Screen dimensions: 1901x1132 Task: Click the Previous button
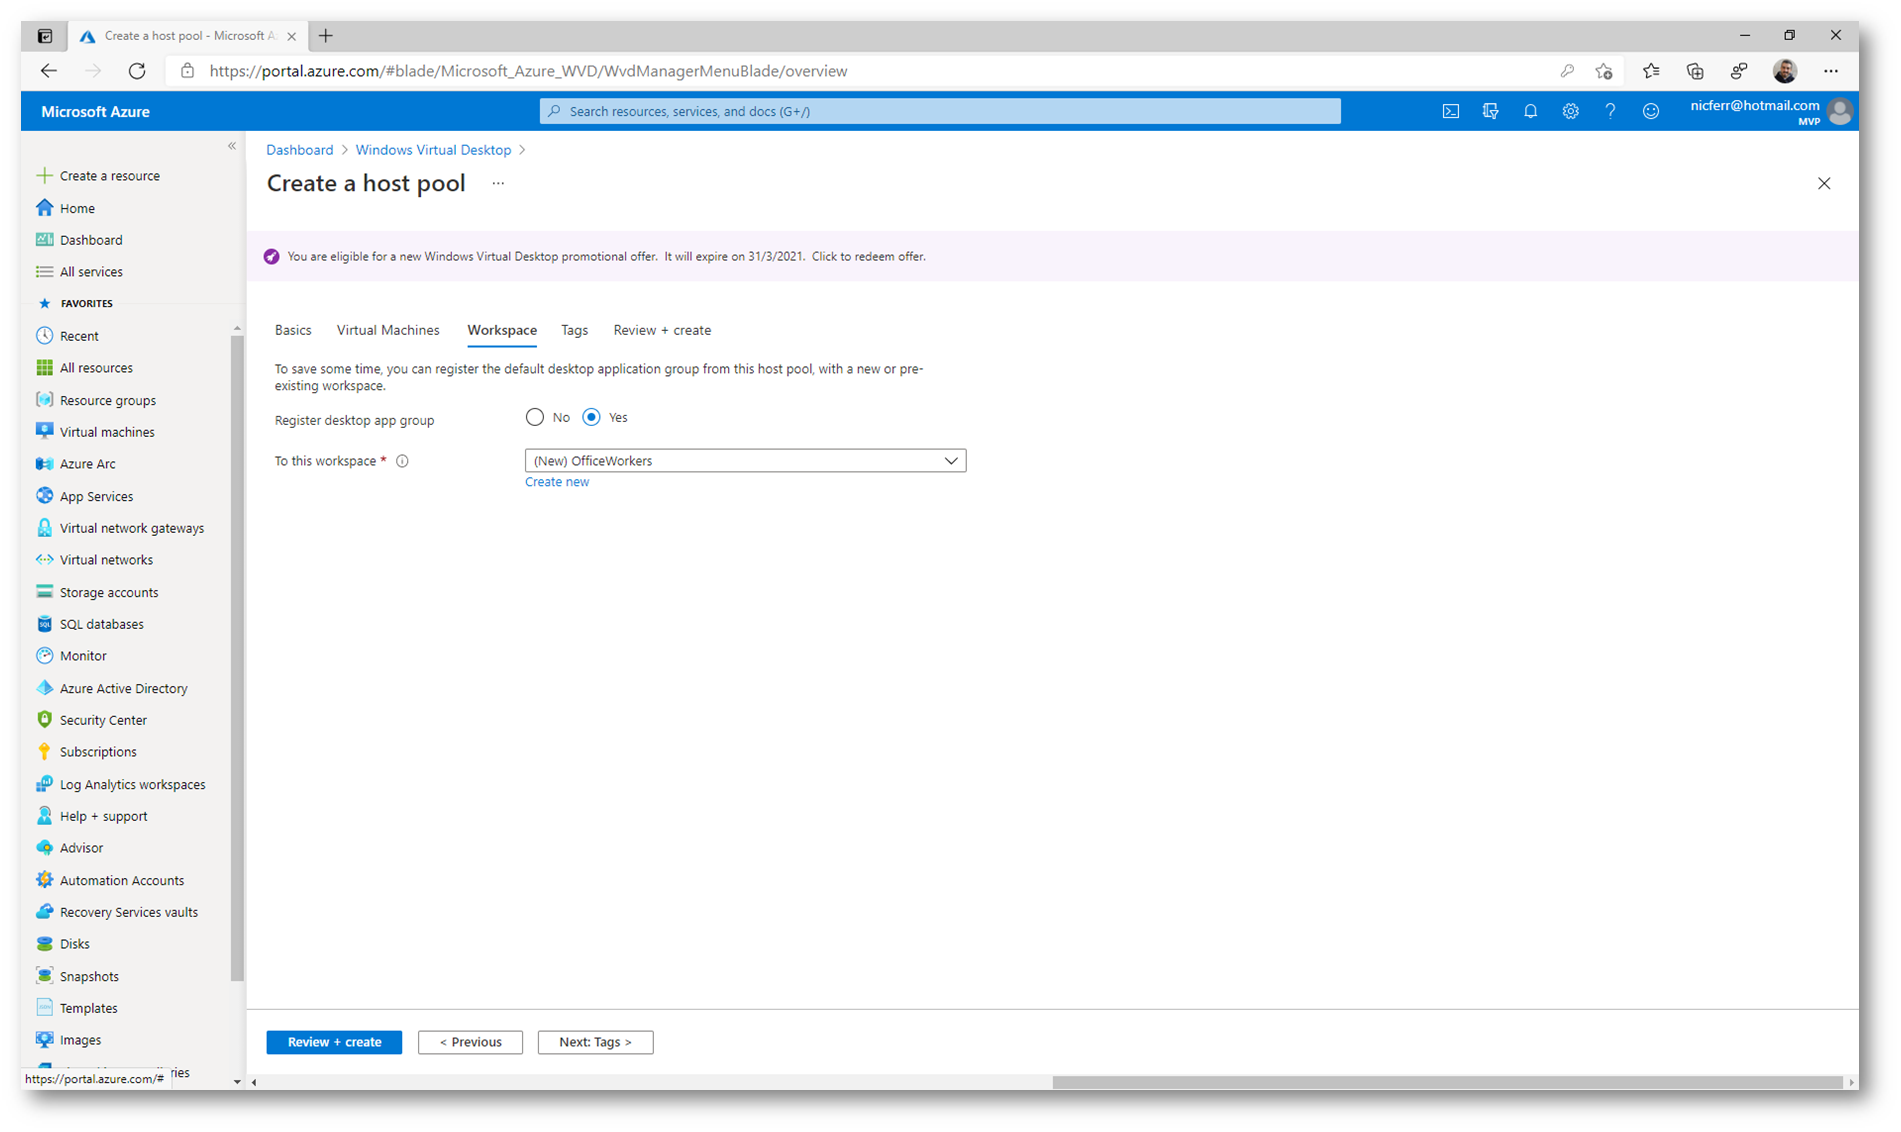click(470, 1042)
